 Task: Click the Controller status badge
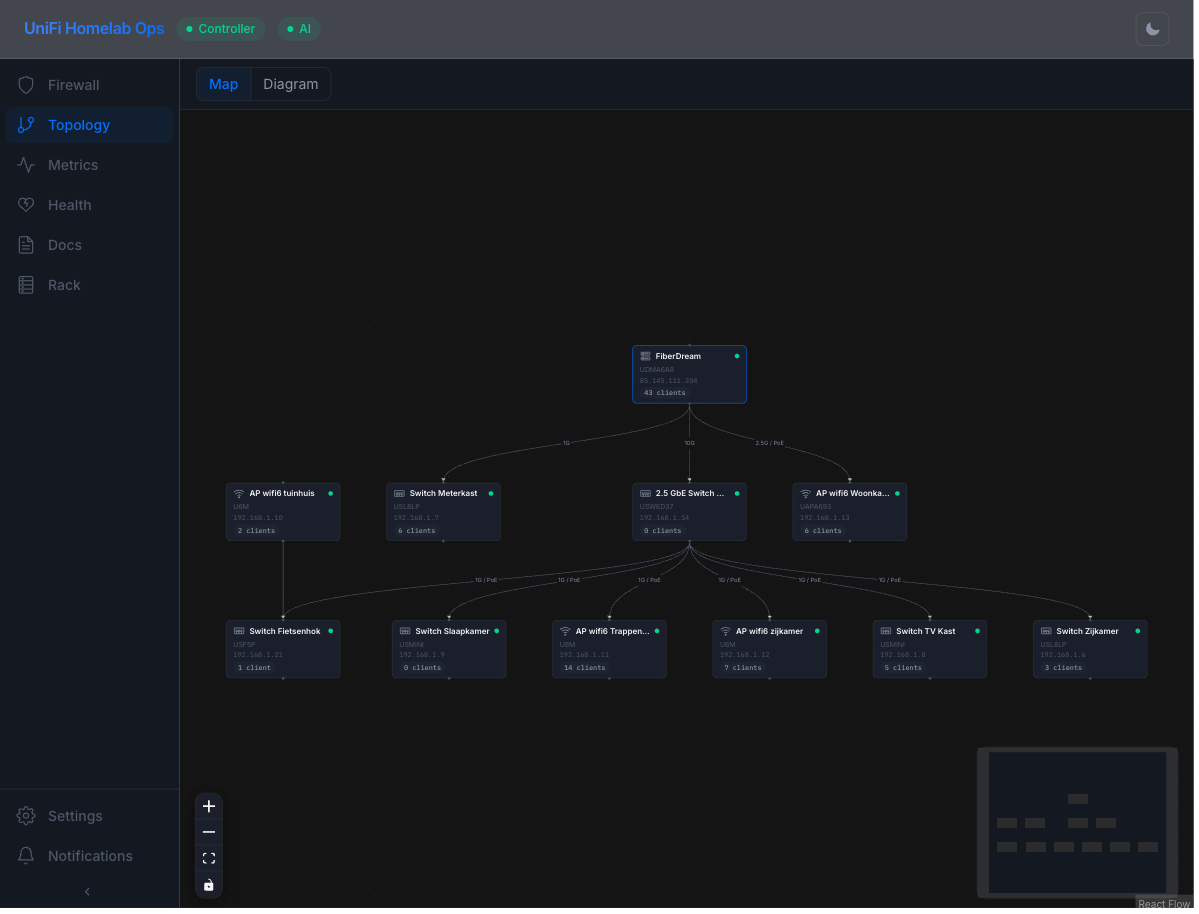[221, 29]
